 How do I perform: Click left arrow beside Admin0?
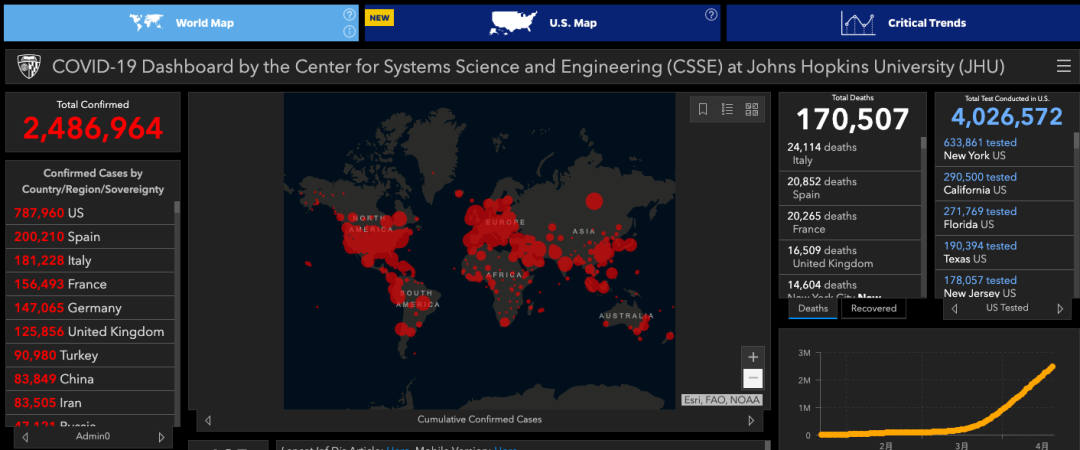point(25,437)
